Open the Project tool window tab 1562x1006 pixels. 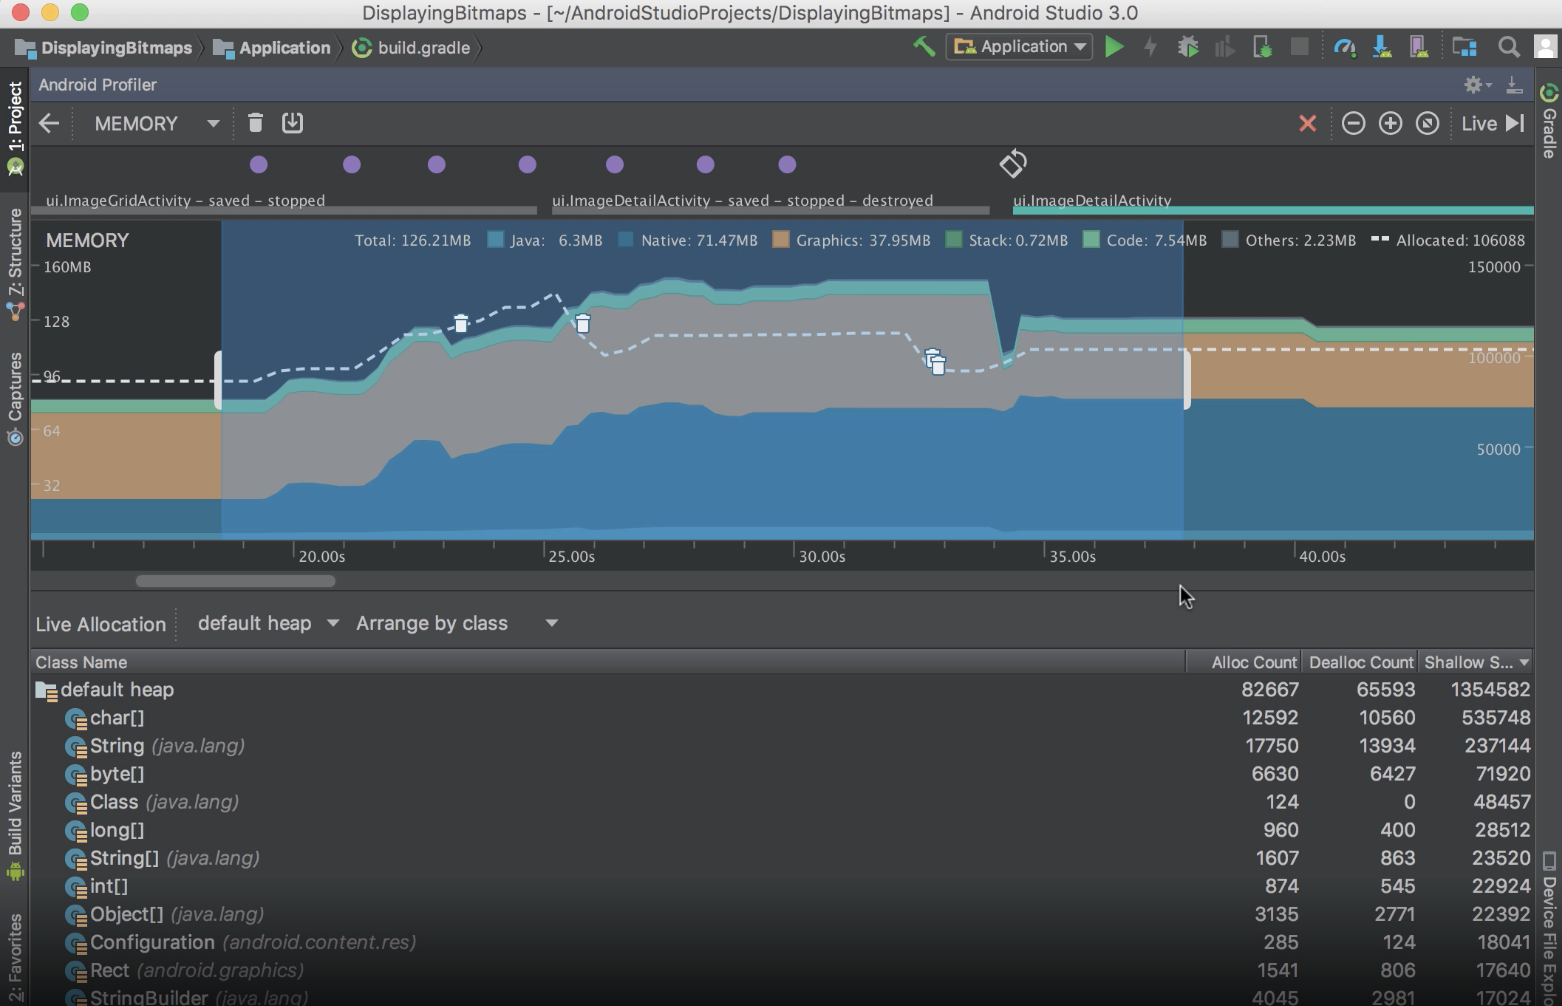[x=15, y=127]
